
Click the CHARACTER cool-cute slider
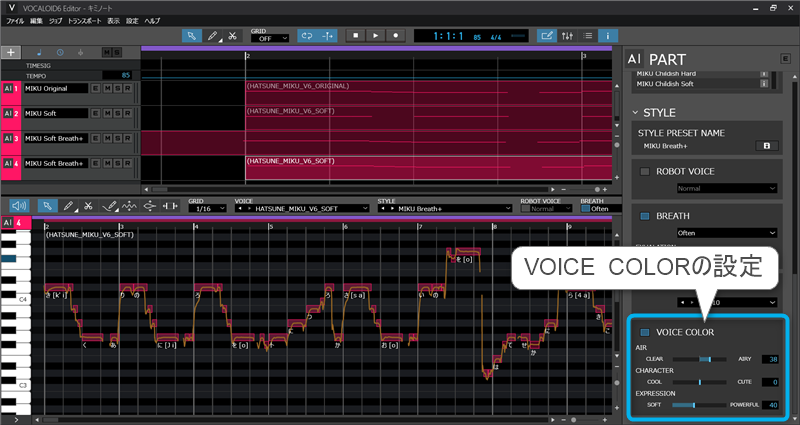pyautogui.click(x=699, y=382)
